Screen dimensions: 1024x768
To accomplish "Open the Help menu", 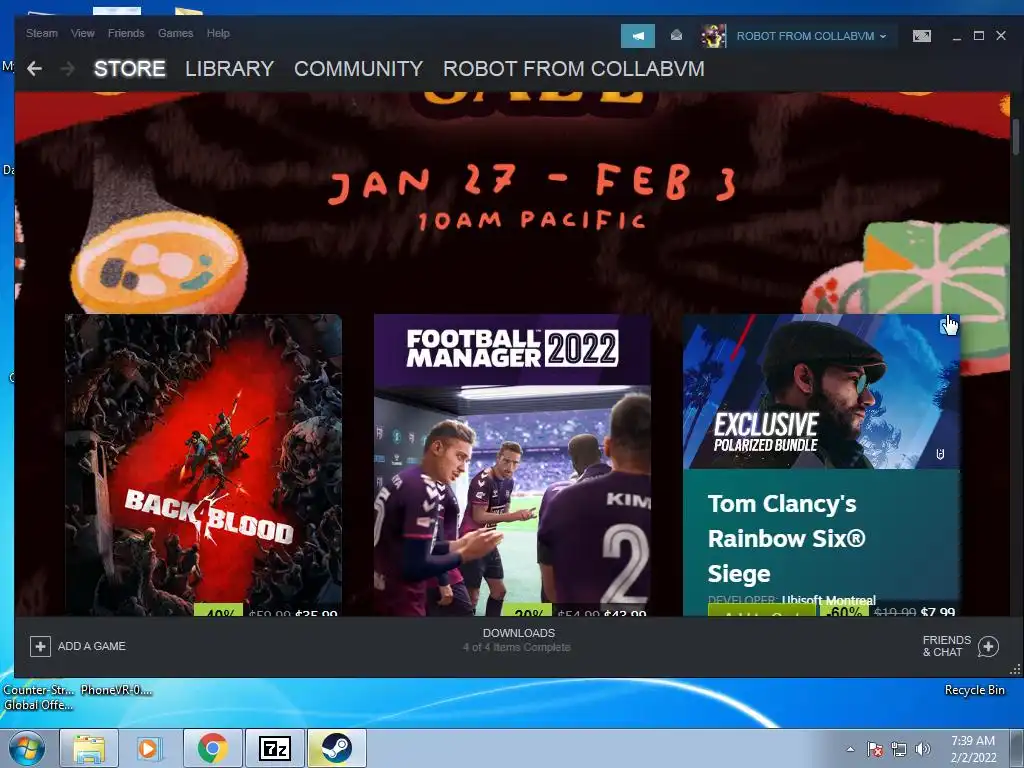I will pyautogui.click(x=218, y=33).
